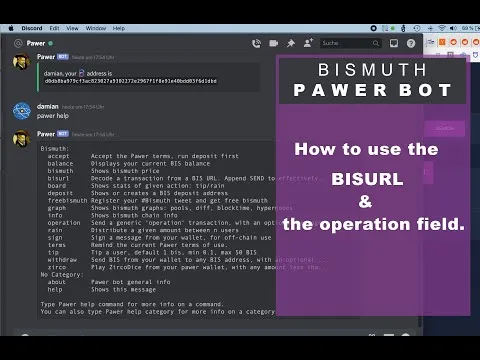Add friends to the DM

coord(308,43)
